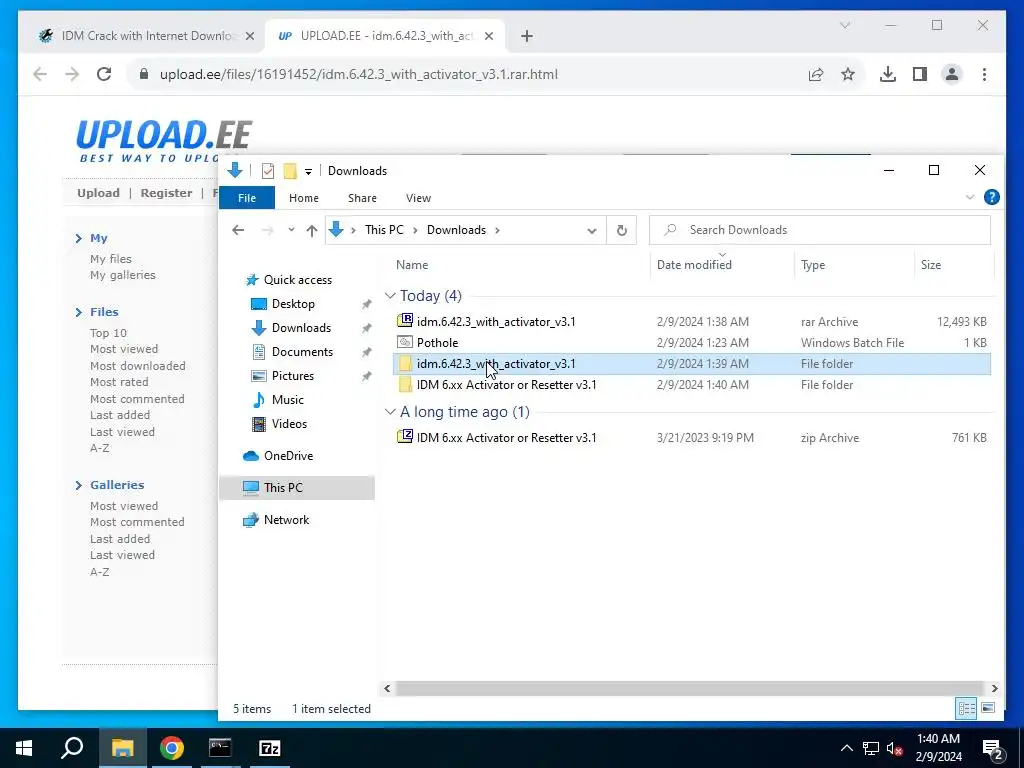Viewport: 1024px width, 768px height.
Task: Click the Properties quick access toolbar icon
Action: point(268,171)
